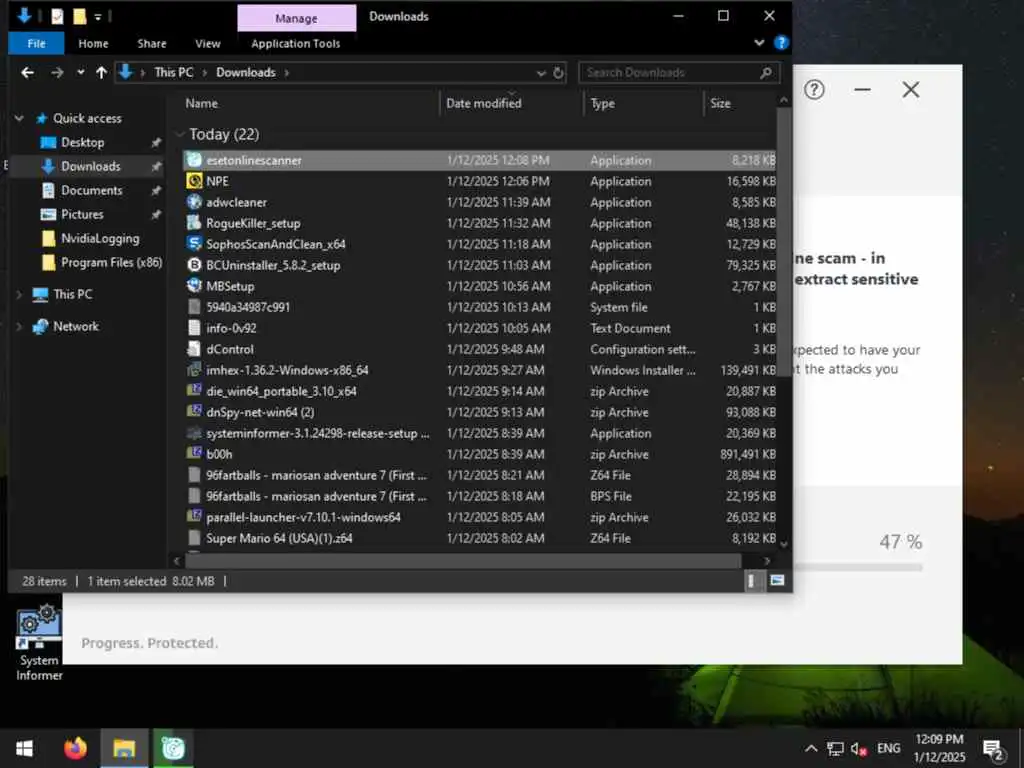The width and height of the screenshot is (1024, 768).
Task: Click the esetonlinescanner file icon
Action: pyautogui.click(x=194, y=160)
